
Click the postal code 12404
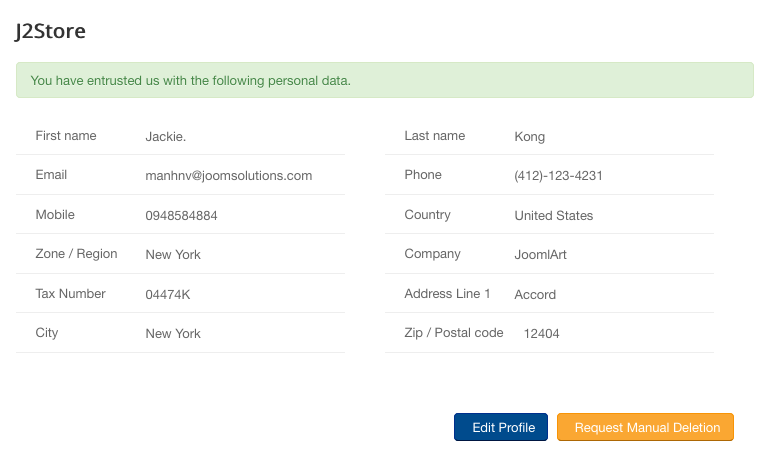coord(541,334)
